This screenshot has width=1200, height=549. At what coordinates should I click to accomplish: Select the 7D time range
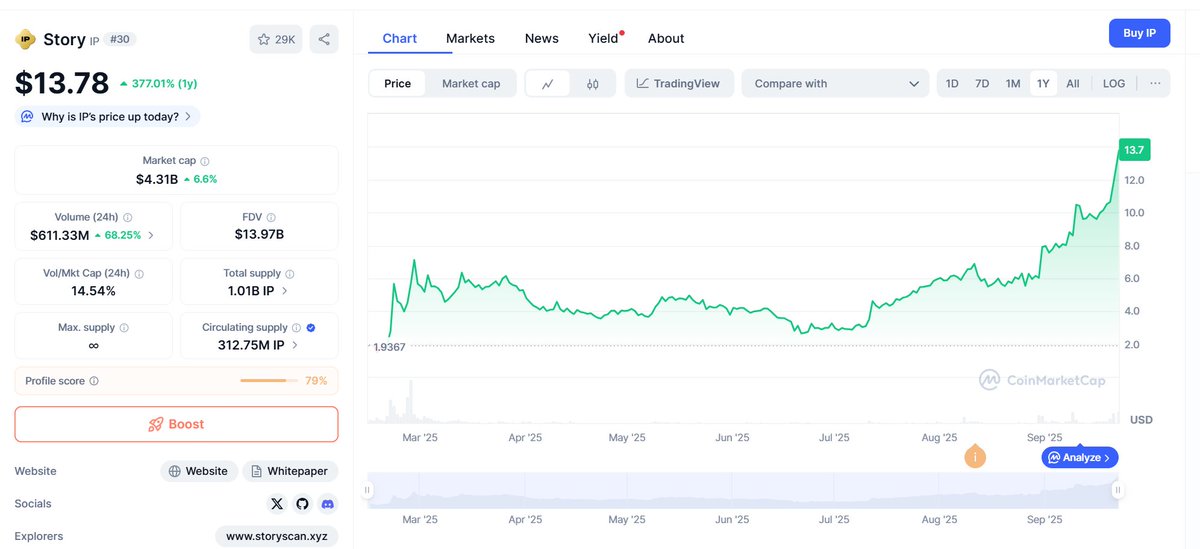[x=982, y=84]
